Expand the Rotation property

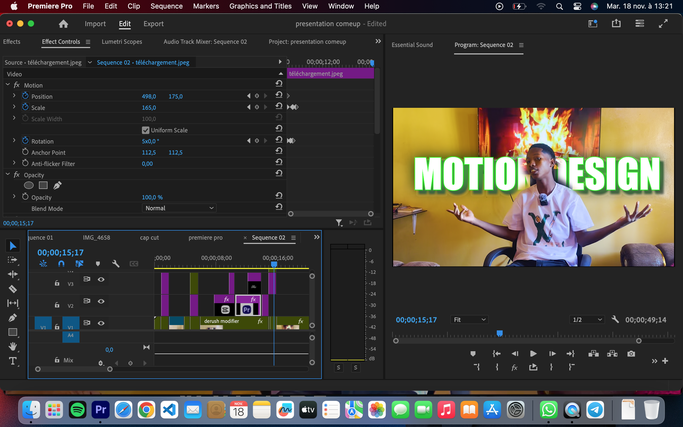coord(14,141)
